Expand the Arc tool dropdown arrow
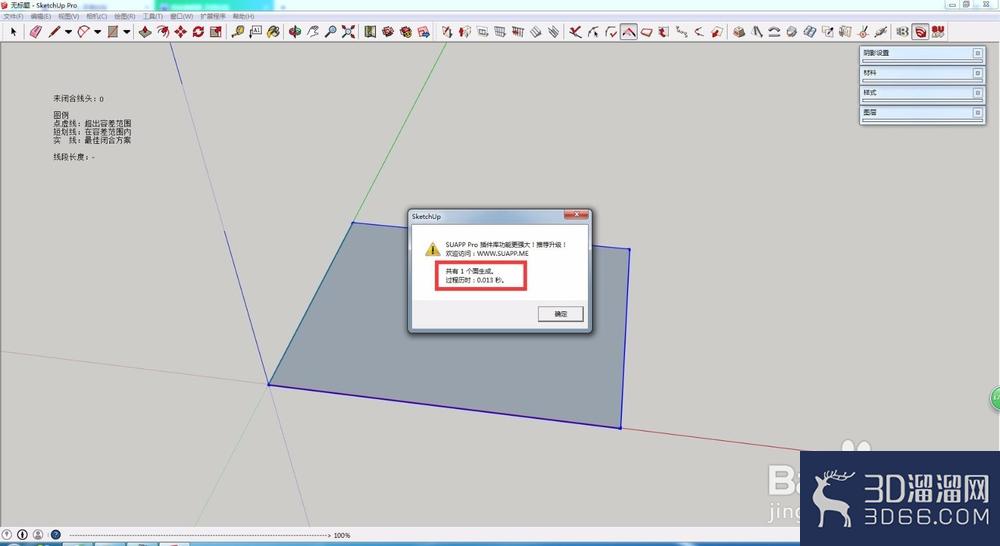 pos(97,32)
